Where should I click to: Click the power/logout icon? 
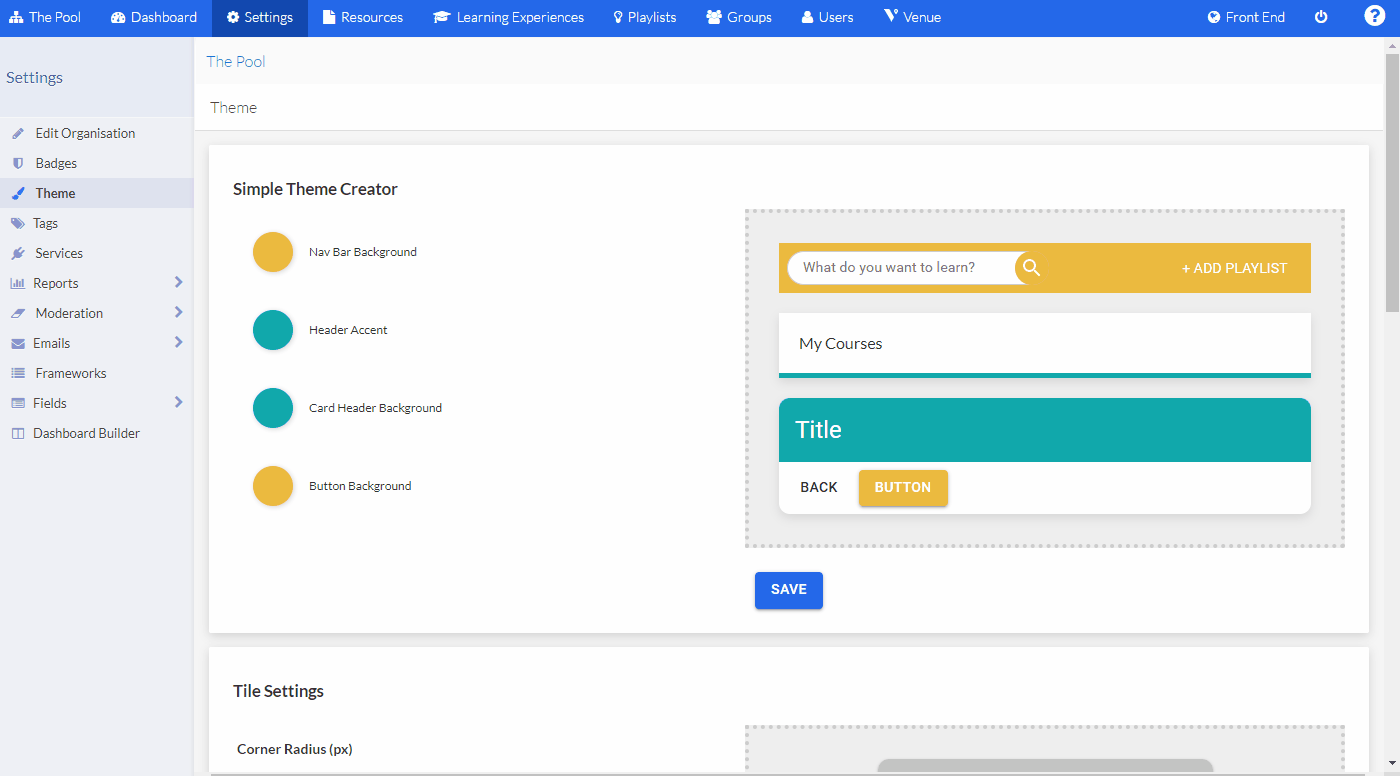(1321, 17)
